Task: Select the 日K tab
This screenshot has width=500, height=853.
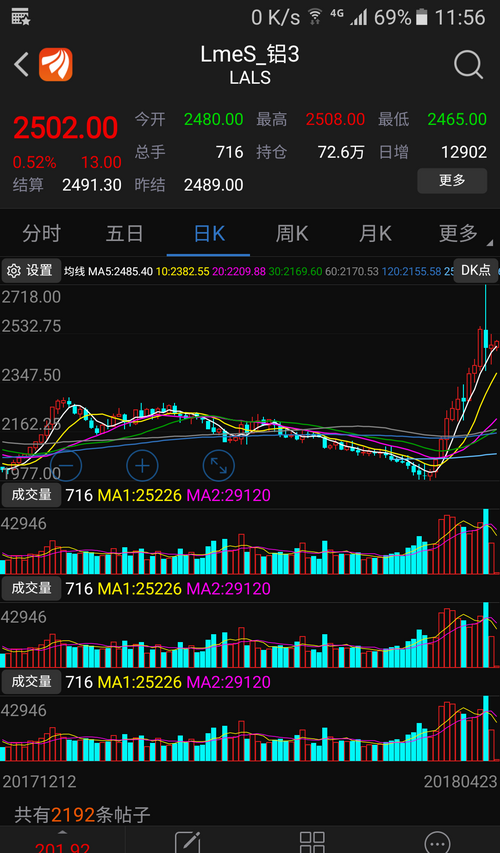Action: 209,234
